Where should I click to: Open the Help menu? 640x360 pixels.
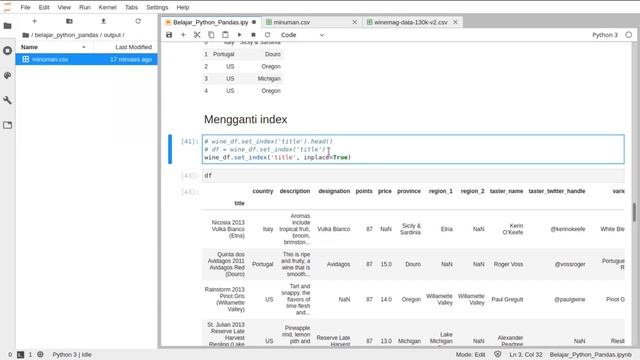(183, 7)
